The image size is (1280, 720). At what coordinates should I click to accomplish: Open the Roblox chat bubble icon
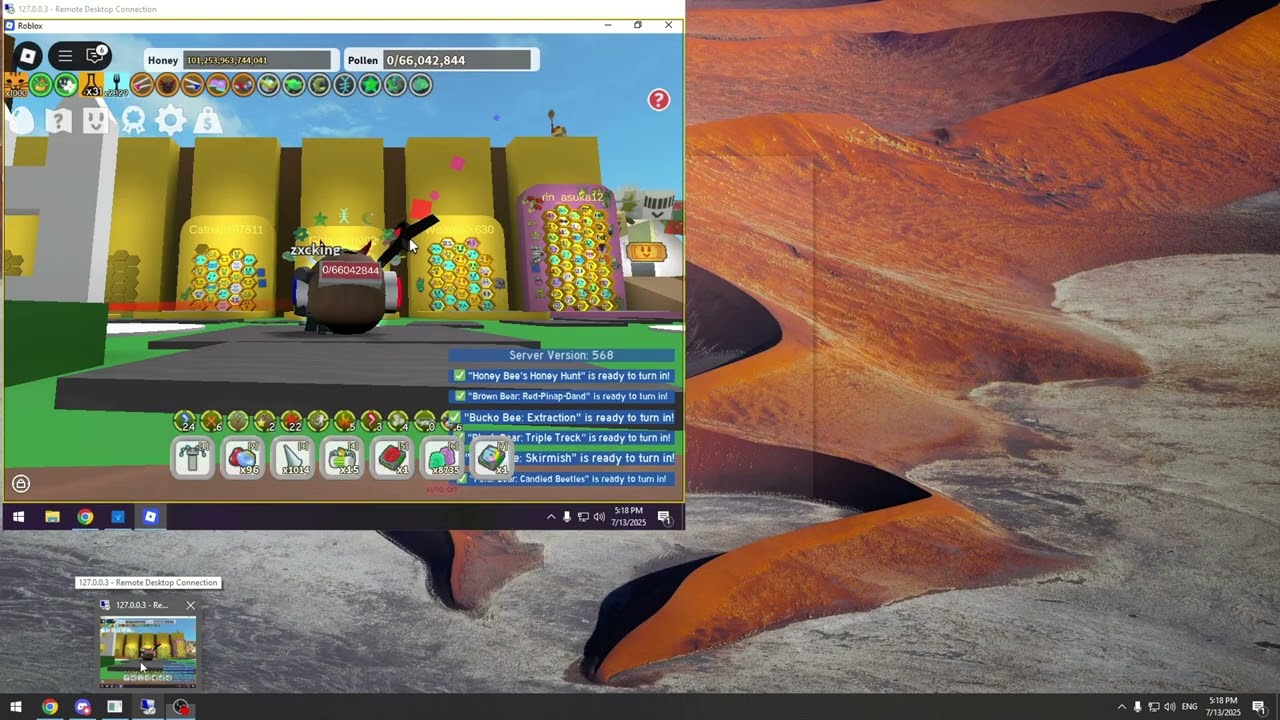(x=96, y=56)
